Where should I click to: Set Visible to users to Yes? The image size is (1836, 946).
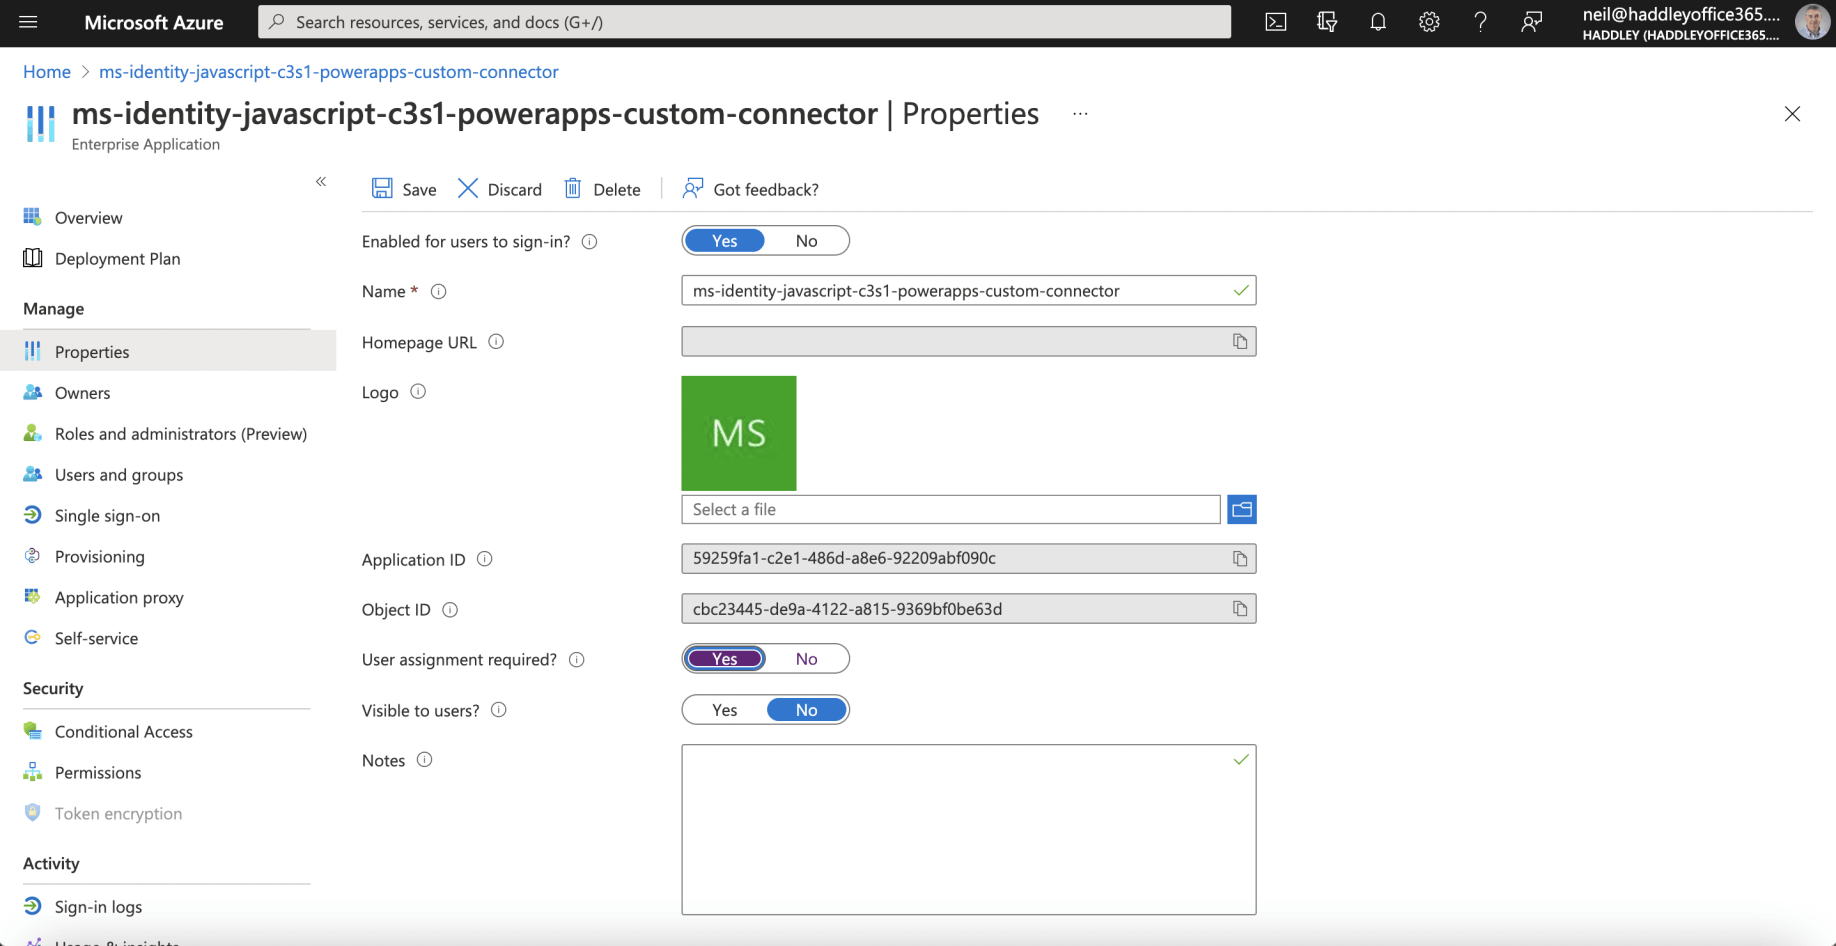[725, 710]
